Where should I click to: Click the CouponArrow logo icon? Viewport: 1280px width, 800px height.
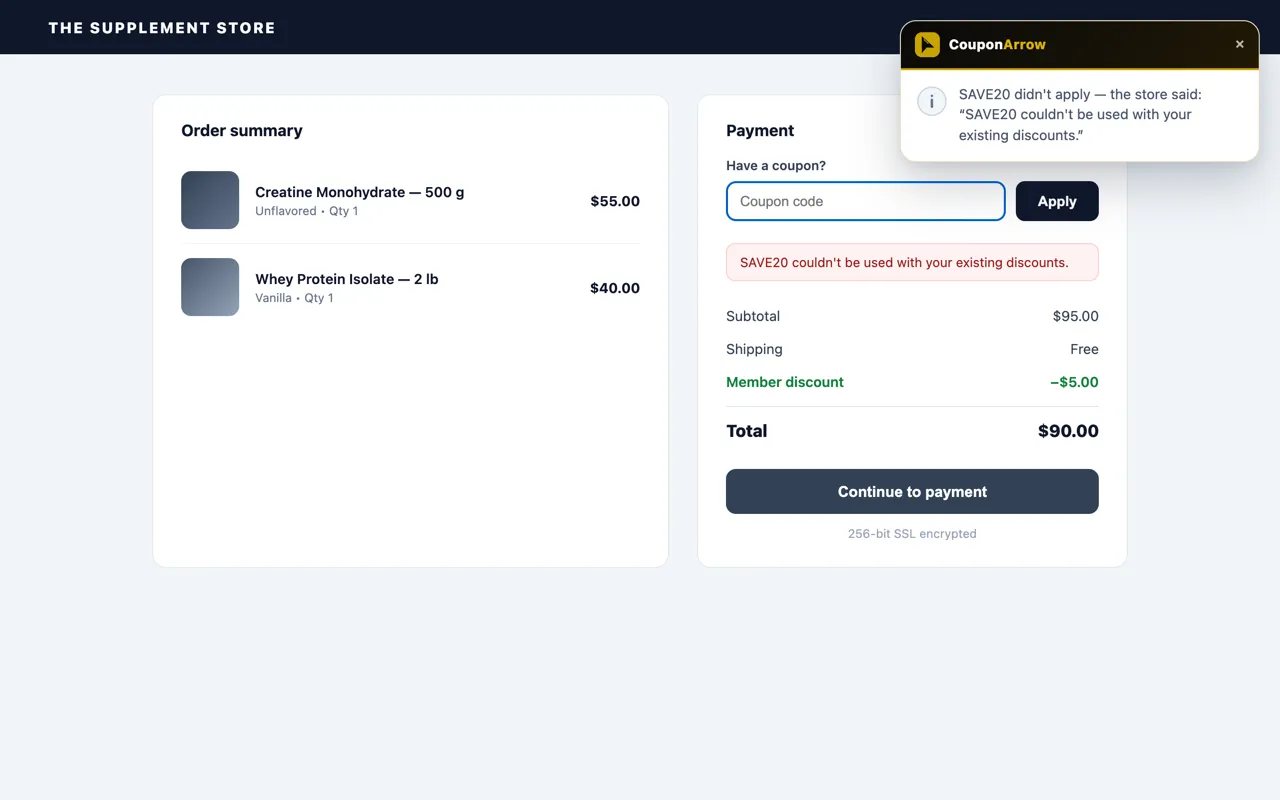[927, 44]
